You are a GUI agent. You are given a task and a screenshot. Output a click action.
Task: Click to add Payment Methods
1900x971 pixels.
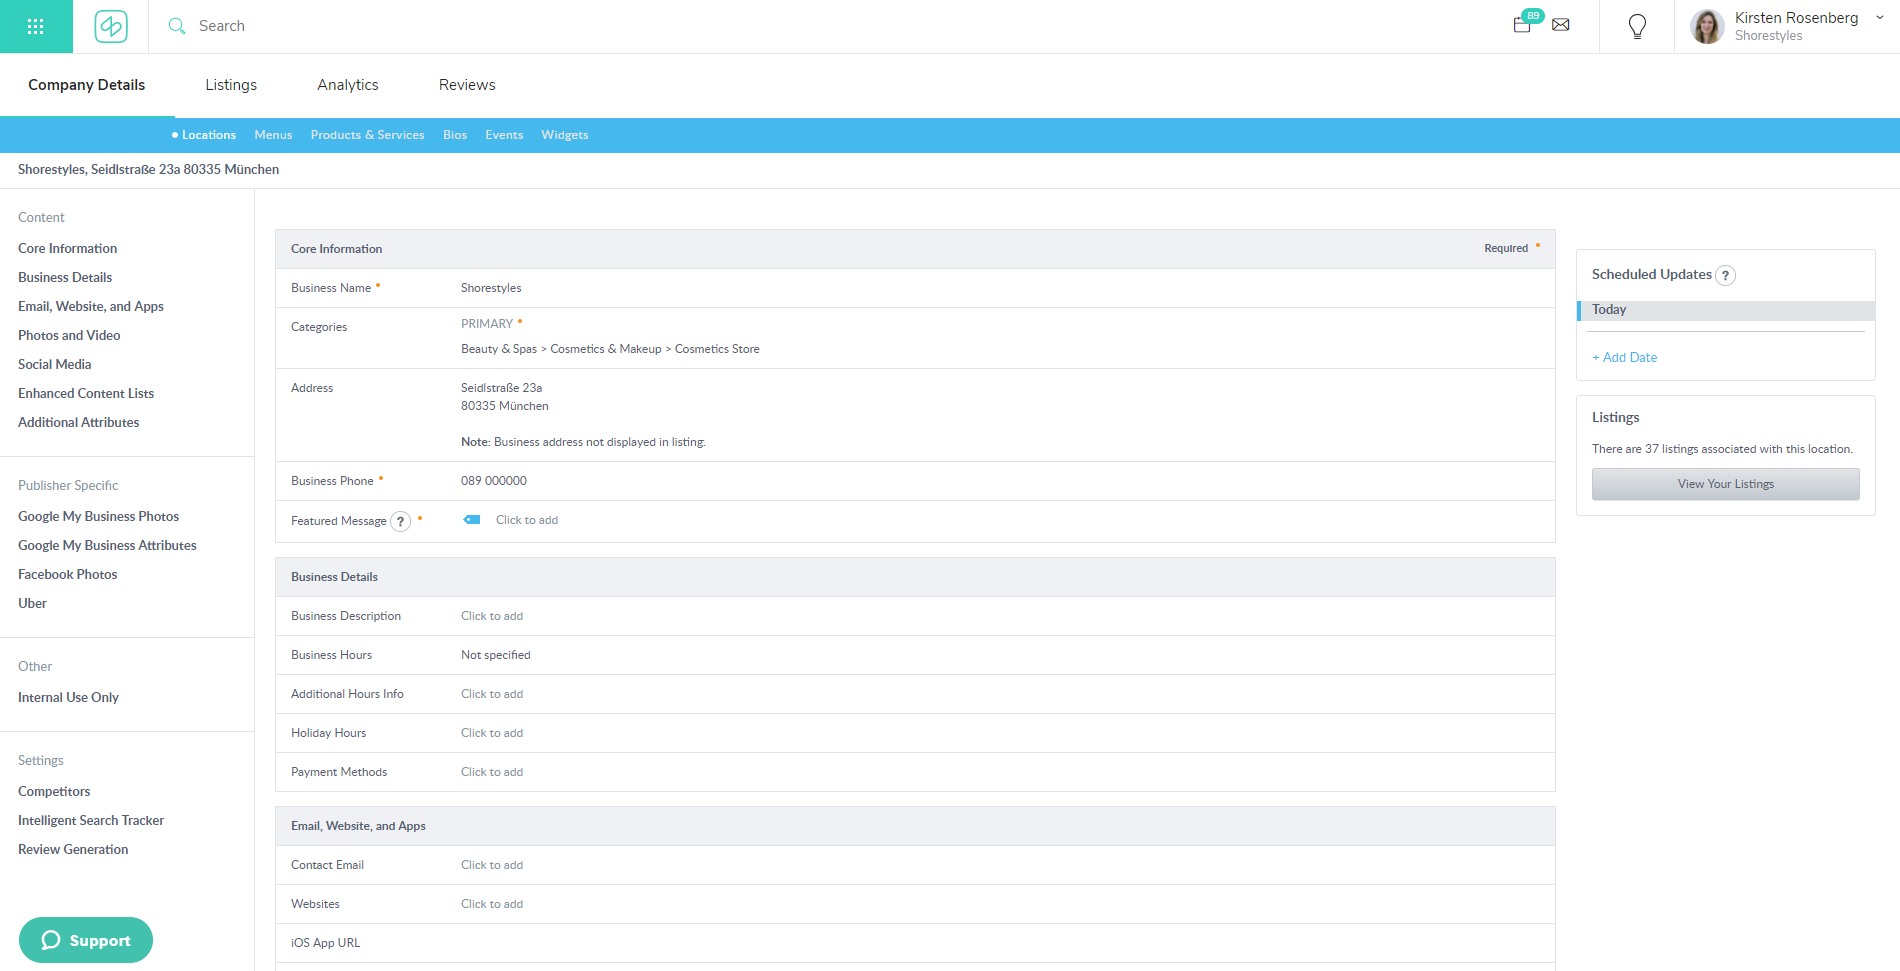point(492,772)
